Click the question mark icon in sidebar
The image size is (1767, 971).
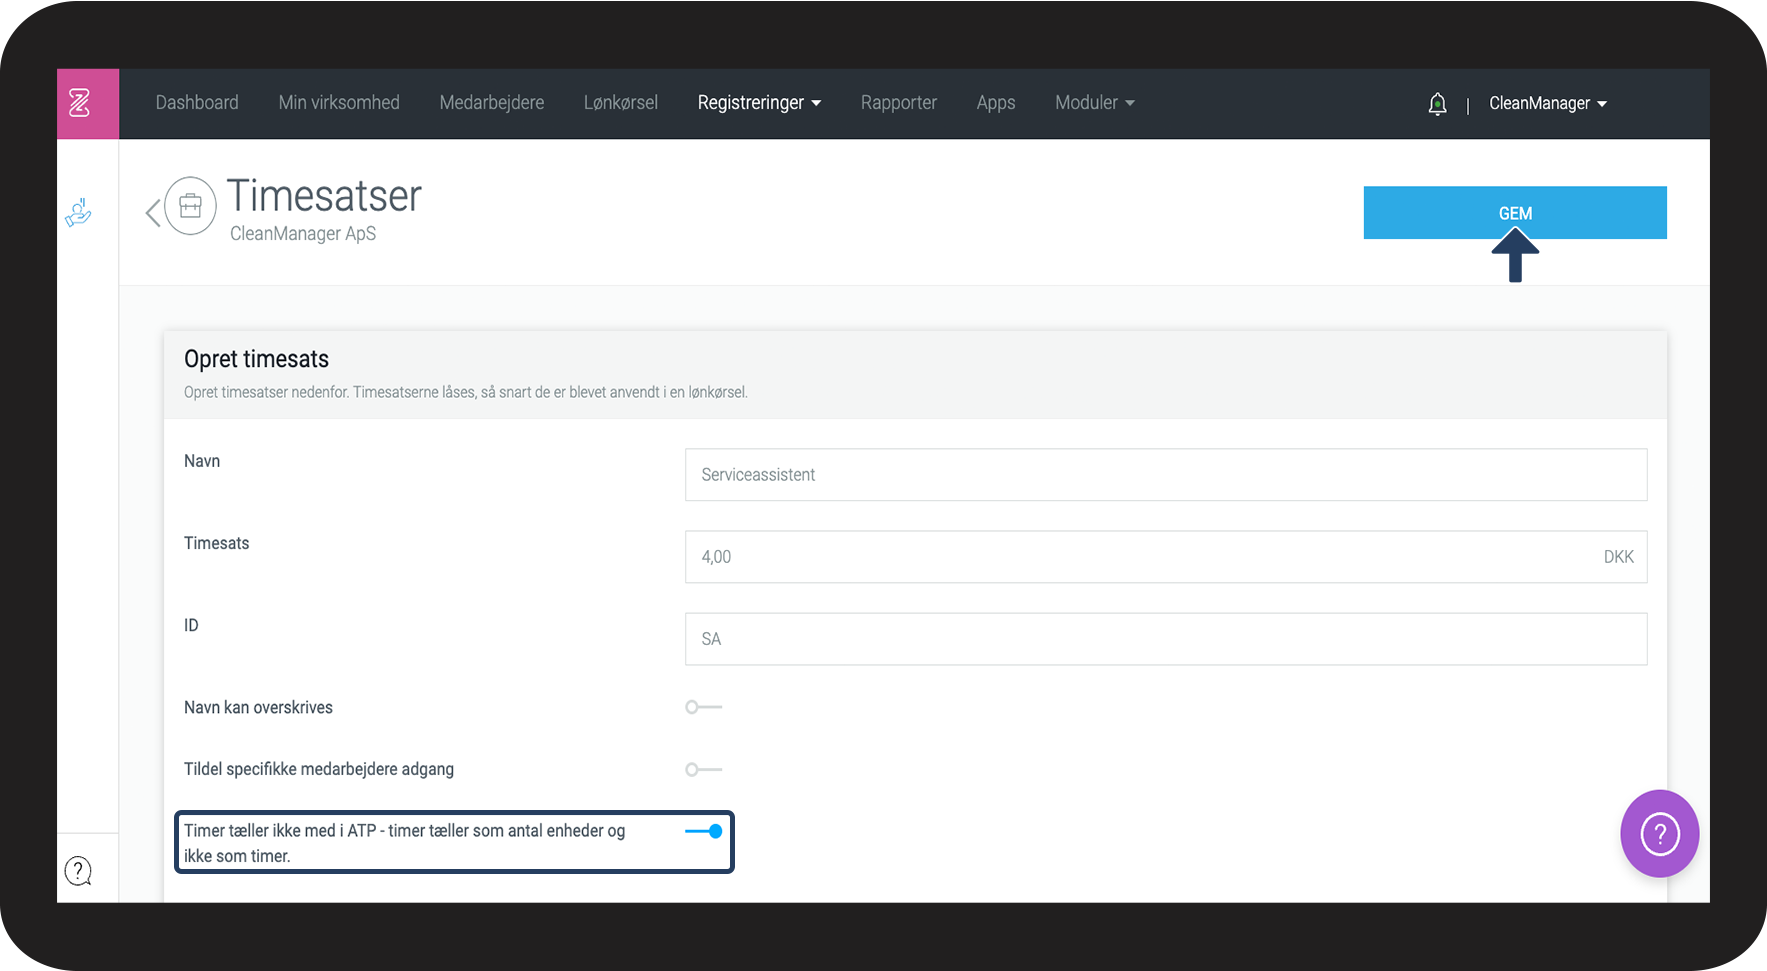(78, 871)
